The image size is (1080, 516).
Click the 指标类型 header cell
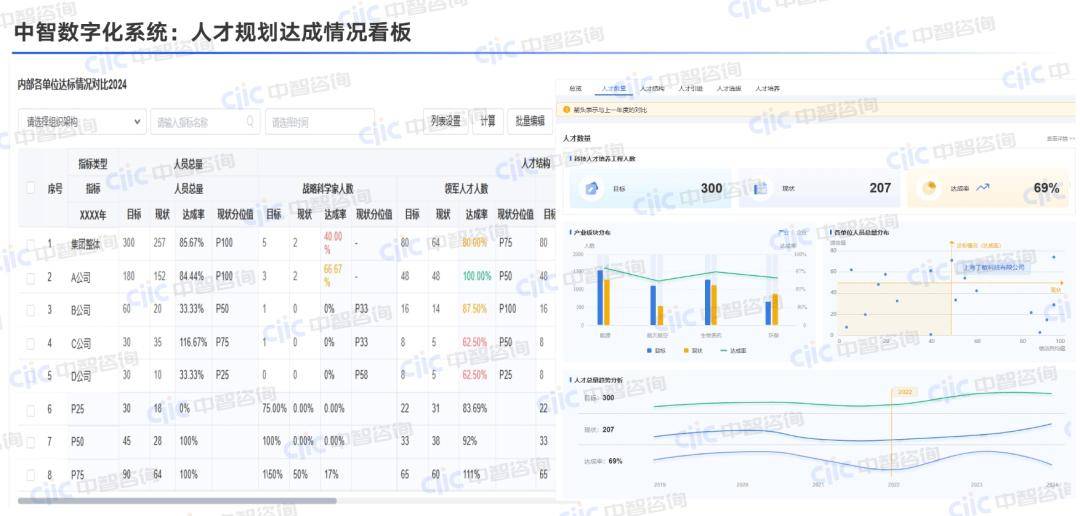93,163
